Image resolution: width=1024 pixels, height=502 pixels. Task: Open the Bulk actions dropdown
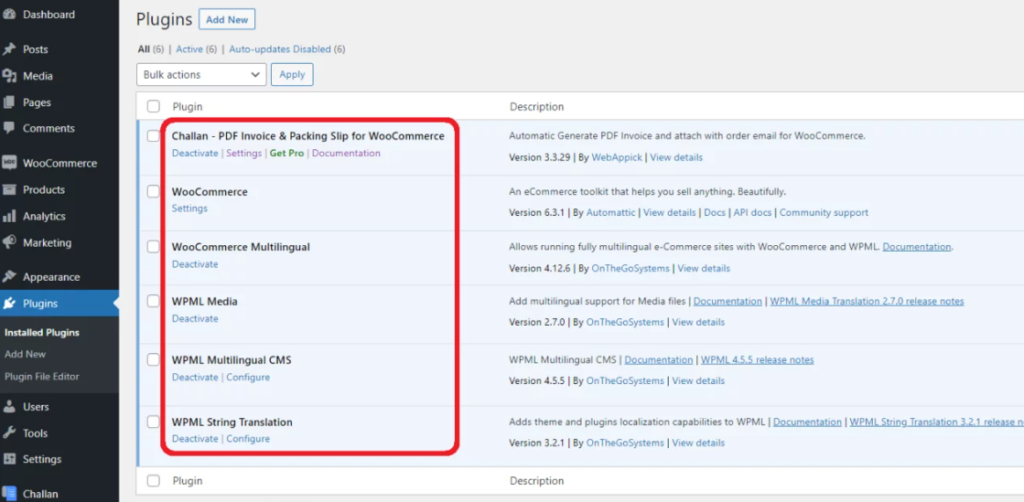[x=201, y=74]
